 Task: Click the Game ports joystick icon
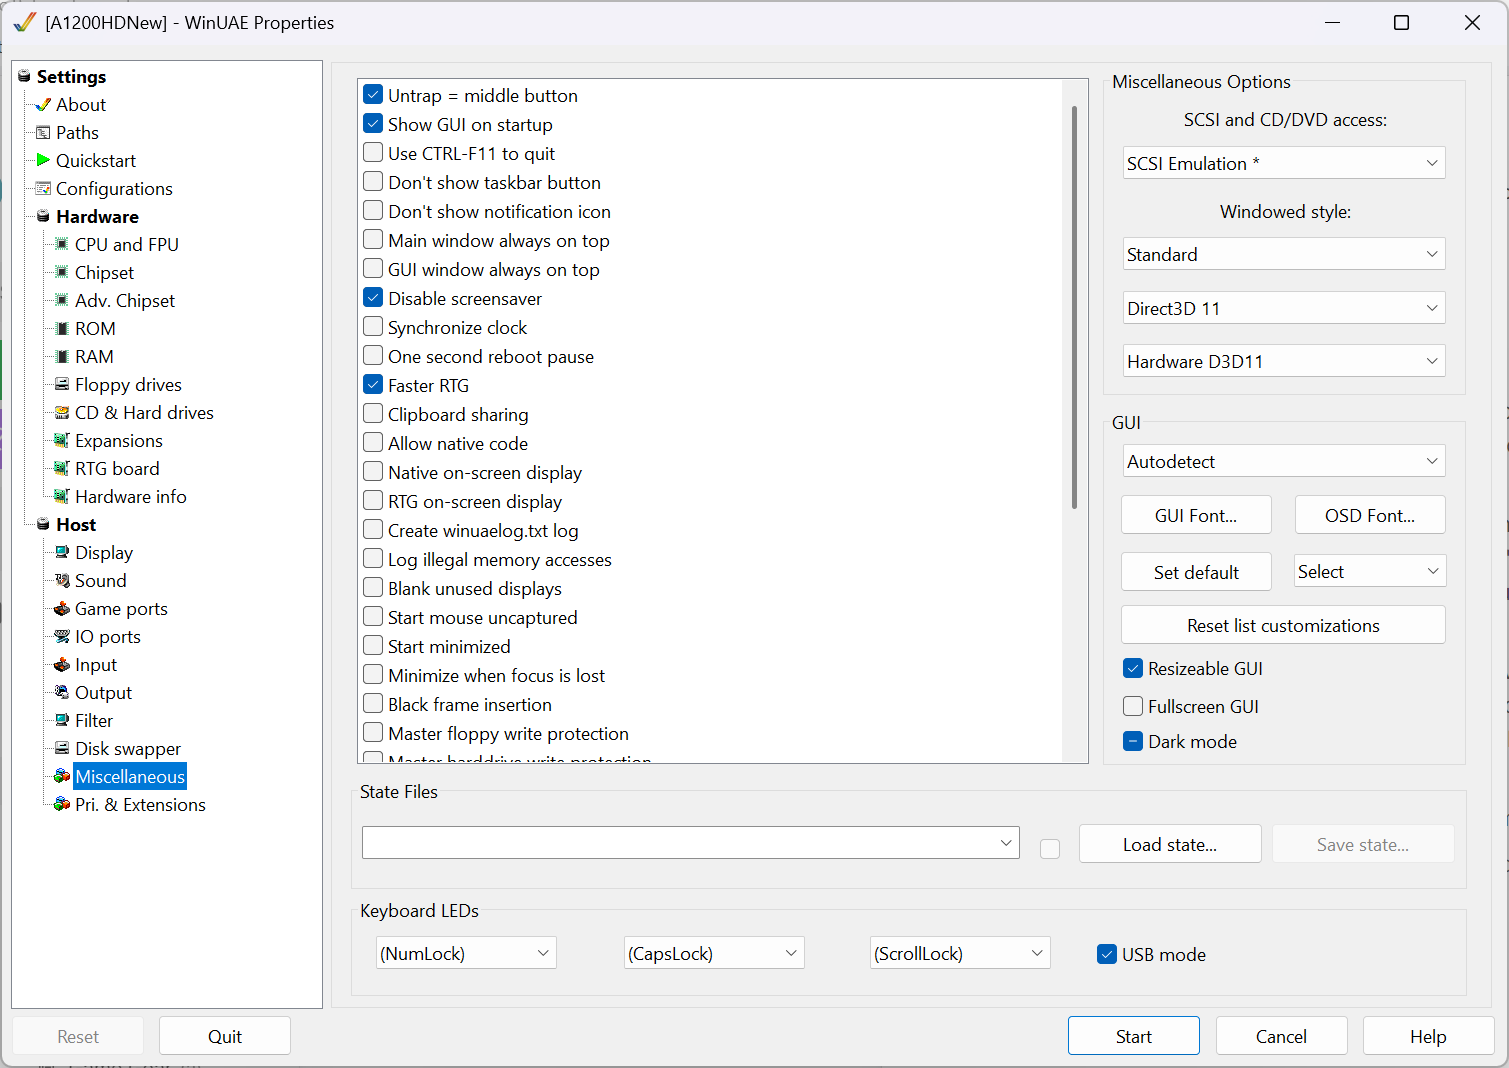tap(62, 608)
